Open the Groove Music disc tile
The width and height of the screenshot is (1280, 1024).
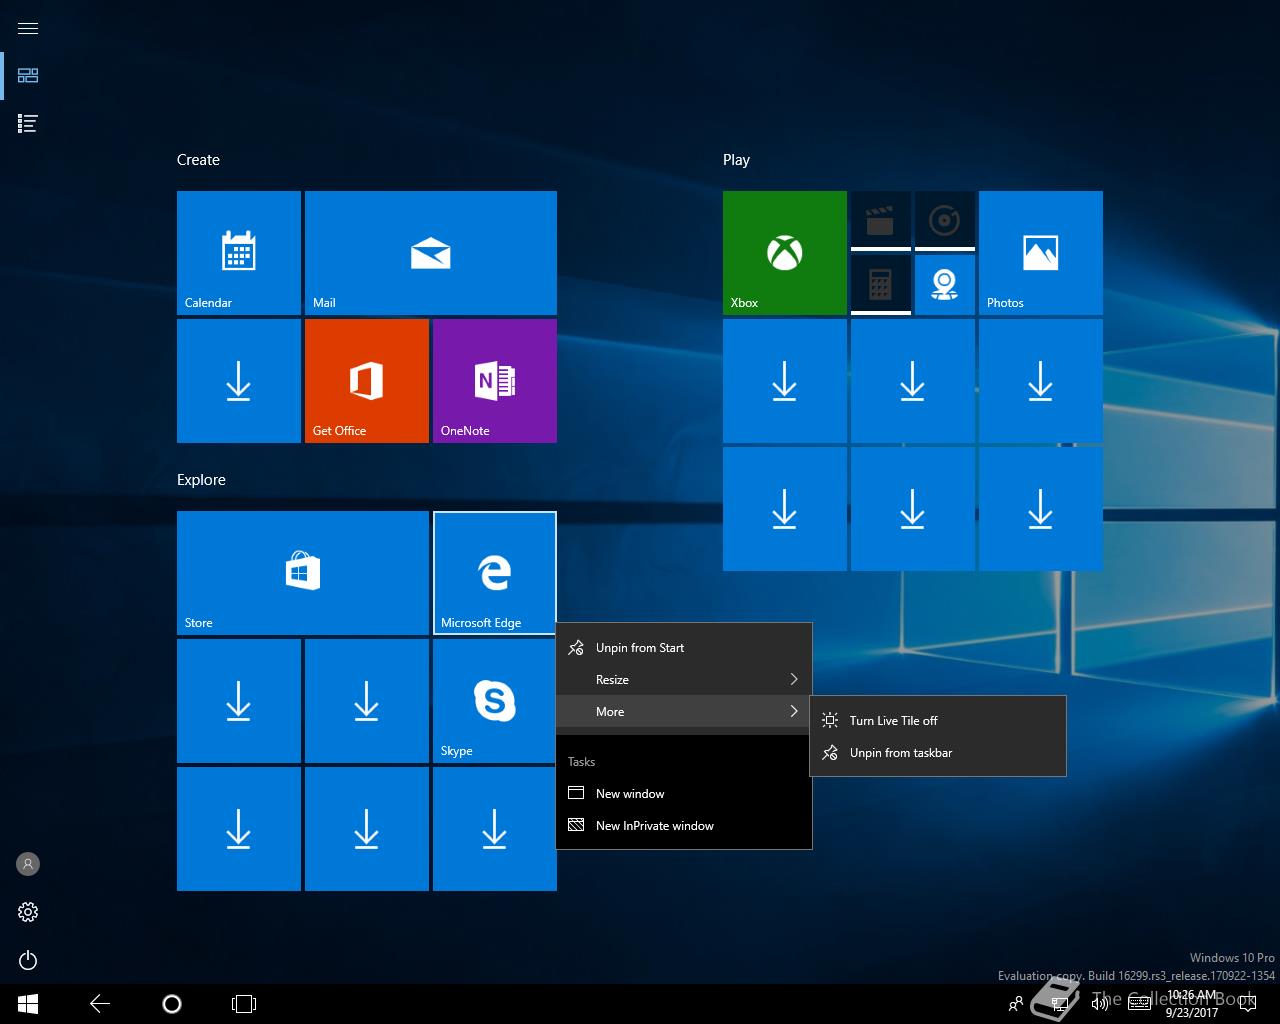[x=945, y=221]
